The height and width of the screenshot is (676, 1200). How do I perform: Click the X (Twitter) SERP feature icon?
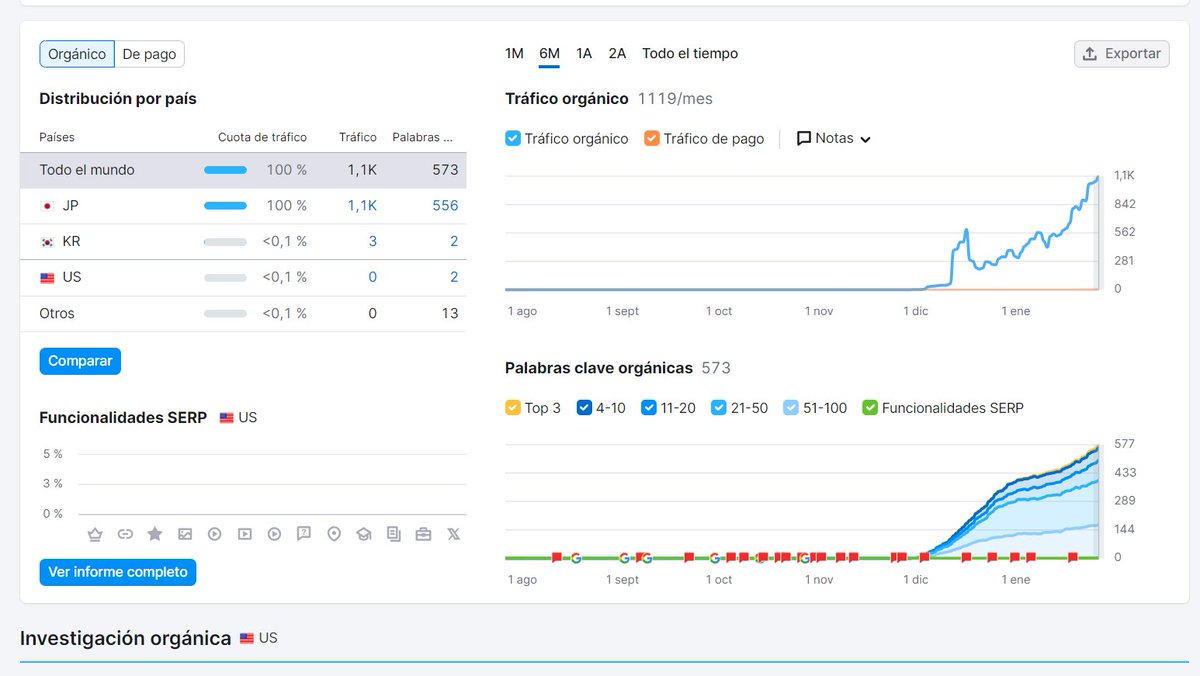(x=454, y=534)
